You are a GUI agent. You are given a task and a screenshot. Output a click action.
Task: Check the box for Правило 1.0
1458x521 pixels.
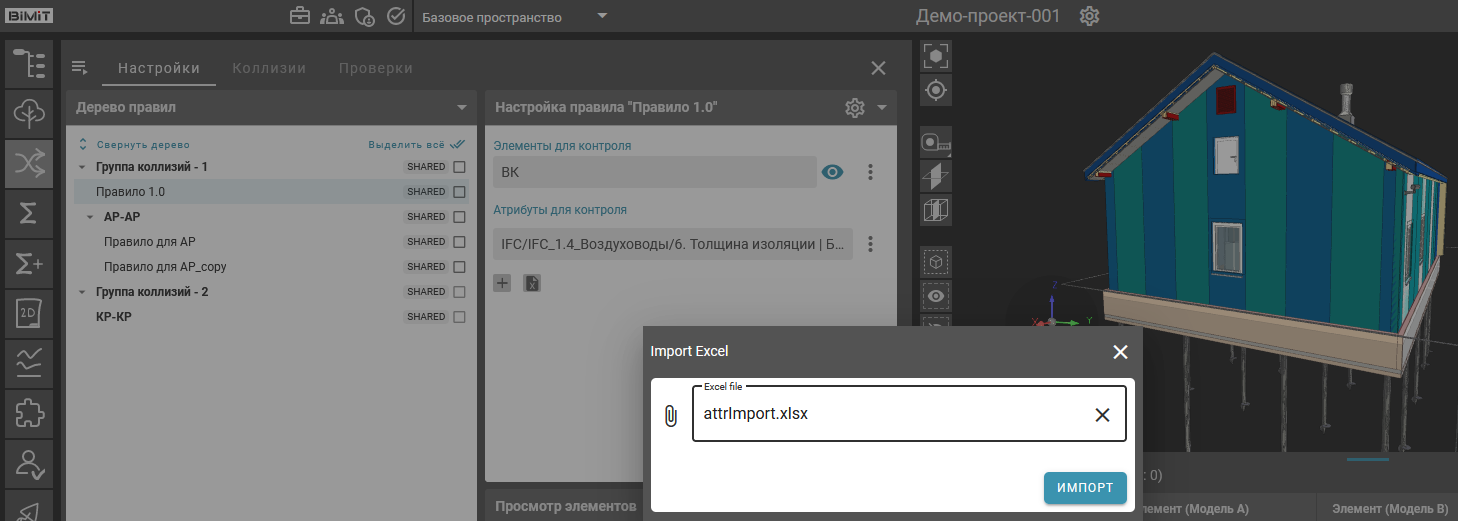(459, 192)
